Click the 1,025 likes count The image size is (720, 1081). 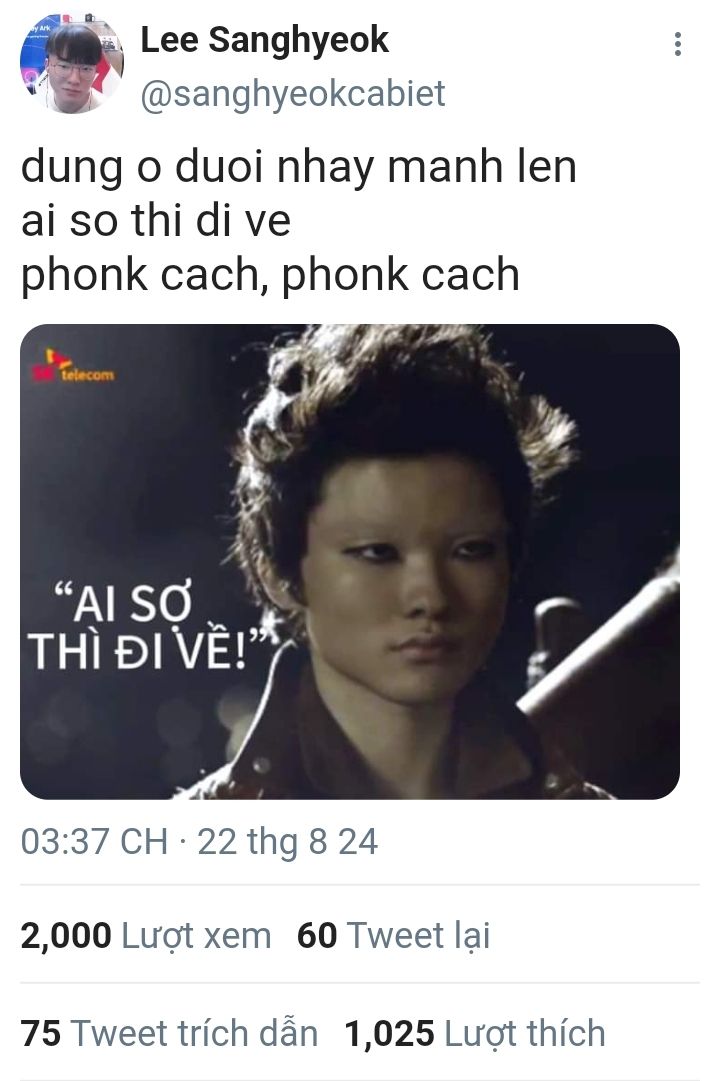389,1034
